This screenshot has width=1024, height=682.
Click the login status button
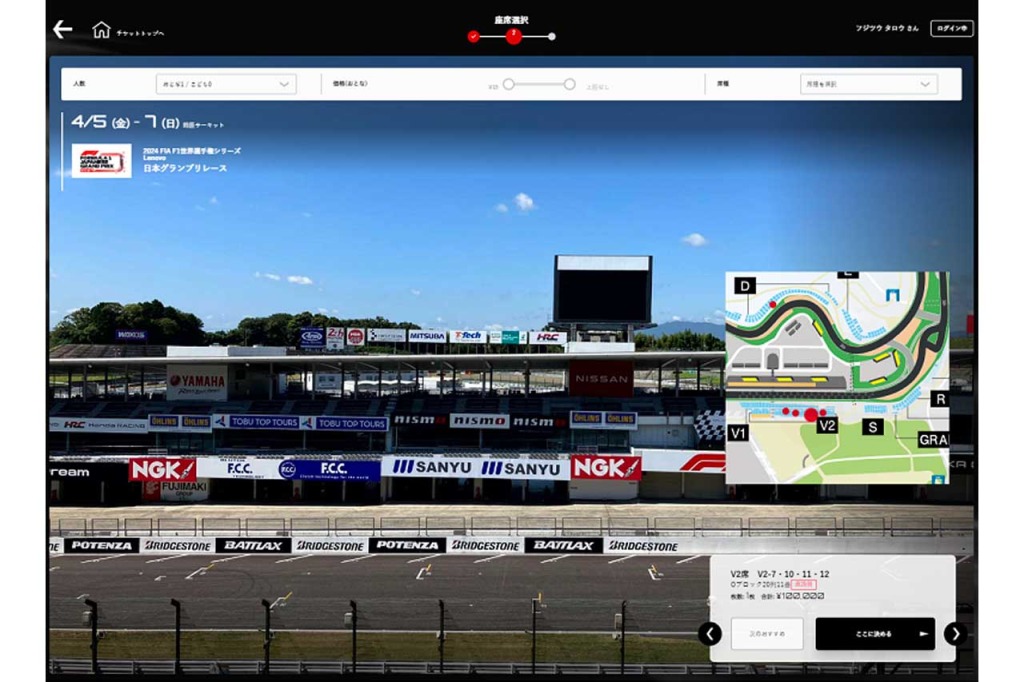pos(951,29)
